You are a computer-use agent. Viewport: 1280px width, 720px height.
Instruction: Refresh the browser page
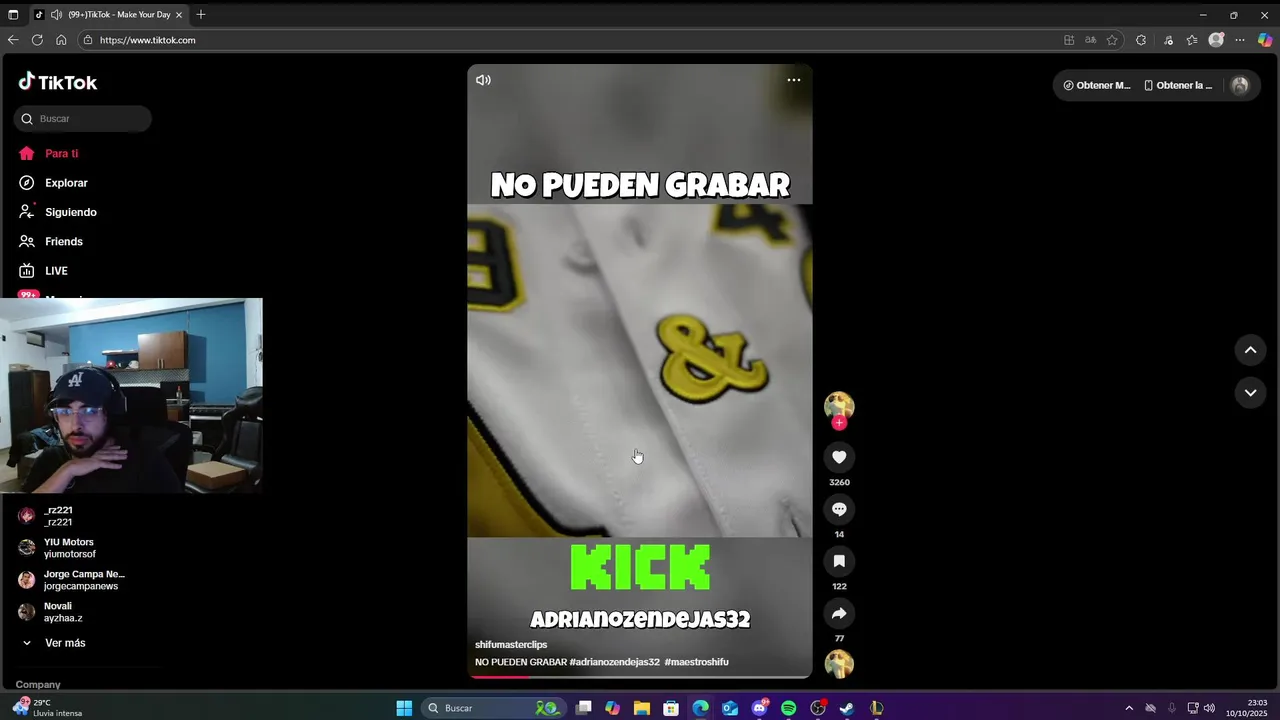click(x=37, y=40)
